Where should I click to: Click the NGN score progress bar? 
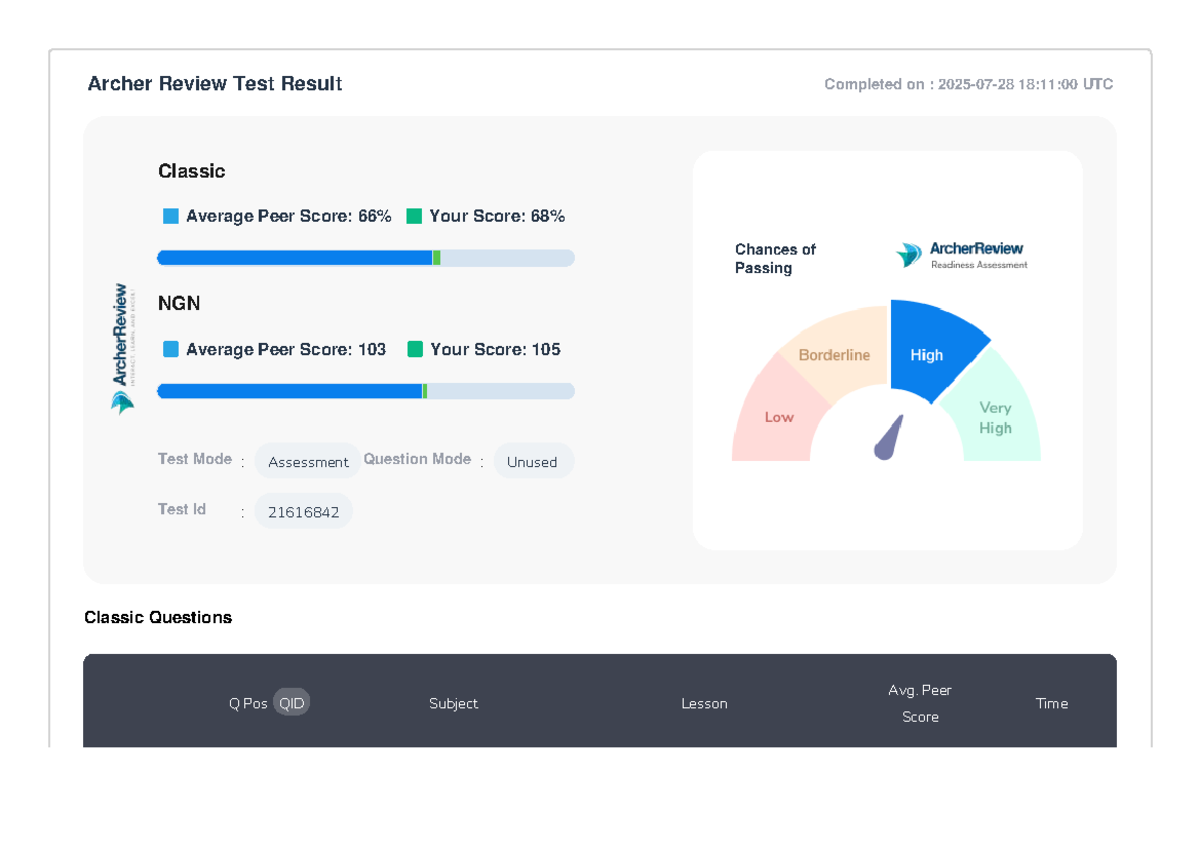point(366,391)
